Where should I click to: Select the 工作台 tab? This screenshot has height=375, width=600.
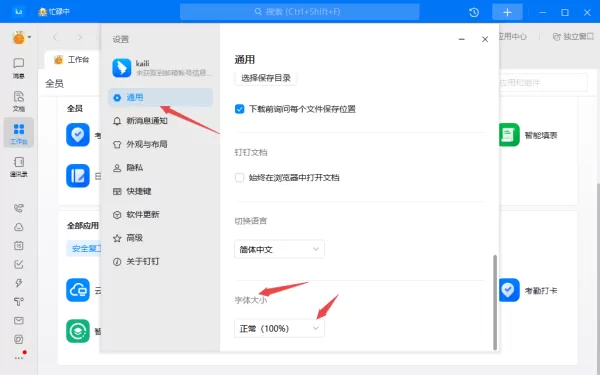point(72,60)
